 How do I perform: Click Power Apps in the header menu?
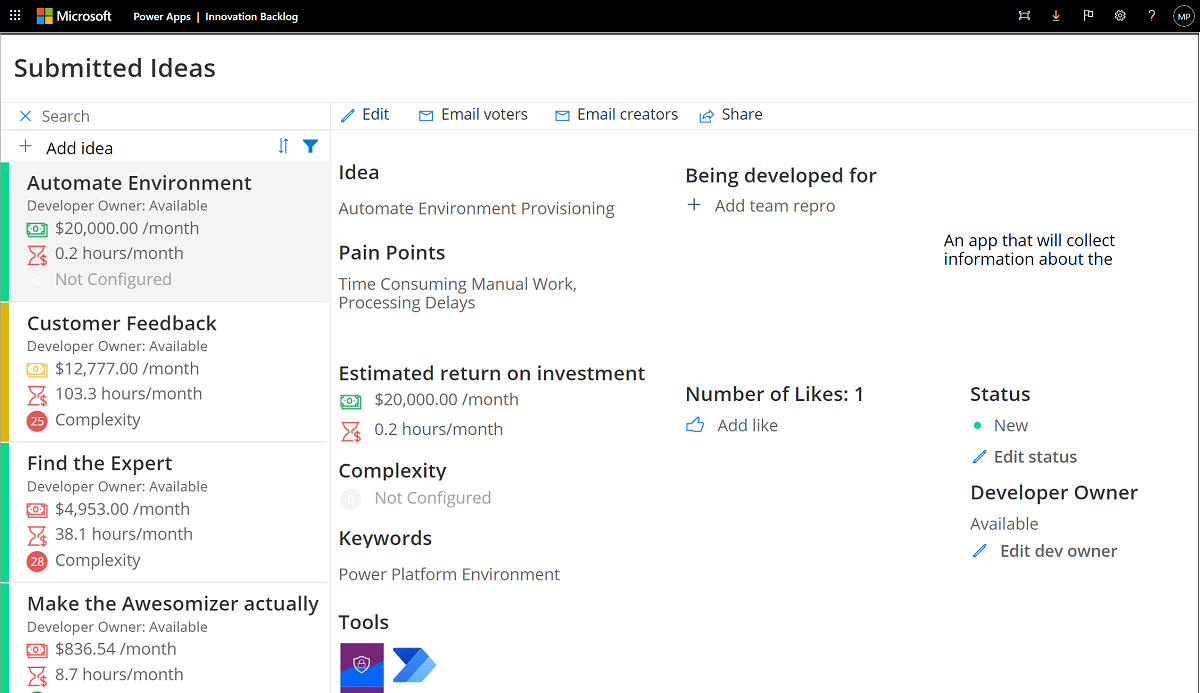click(x=161, y=16)
